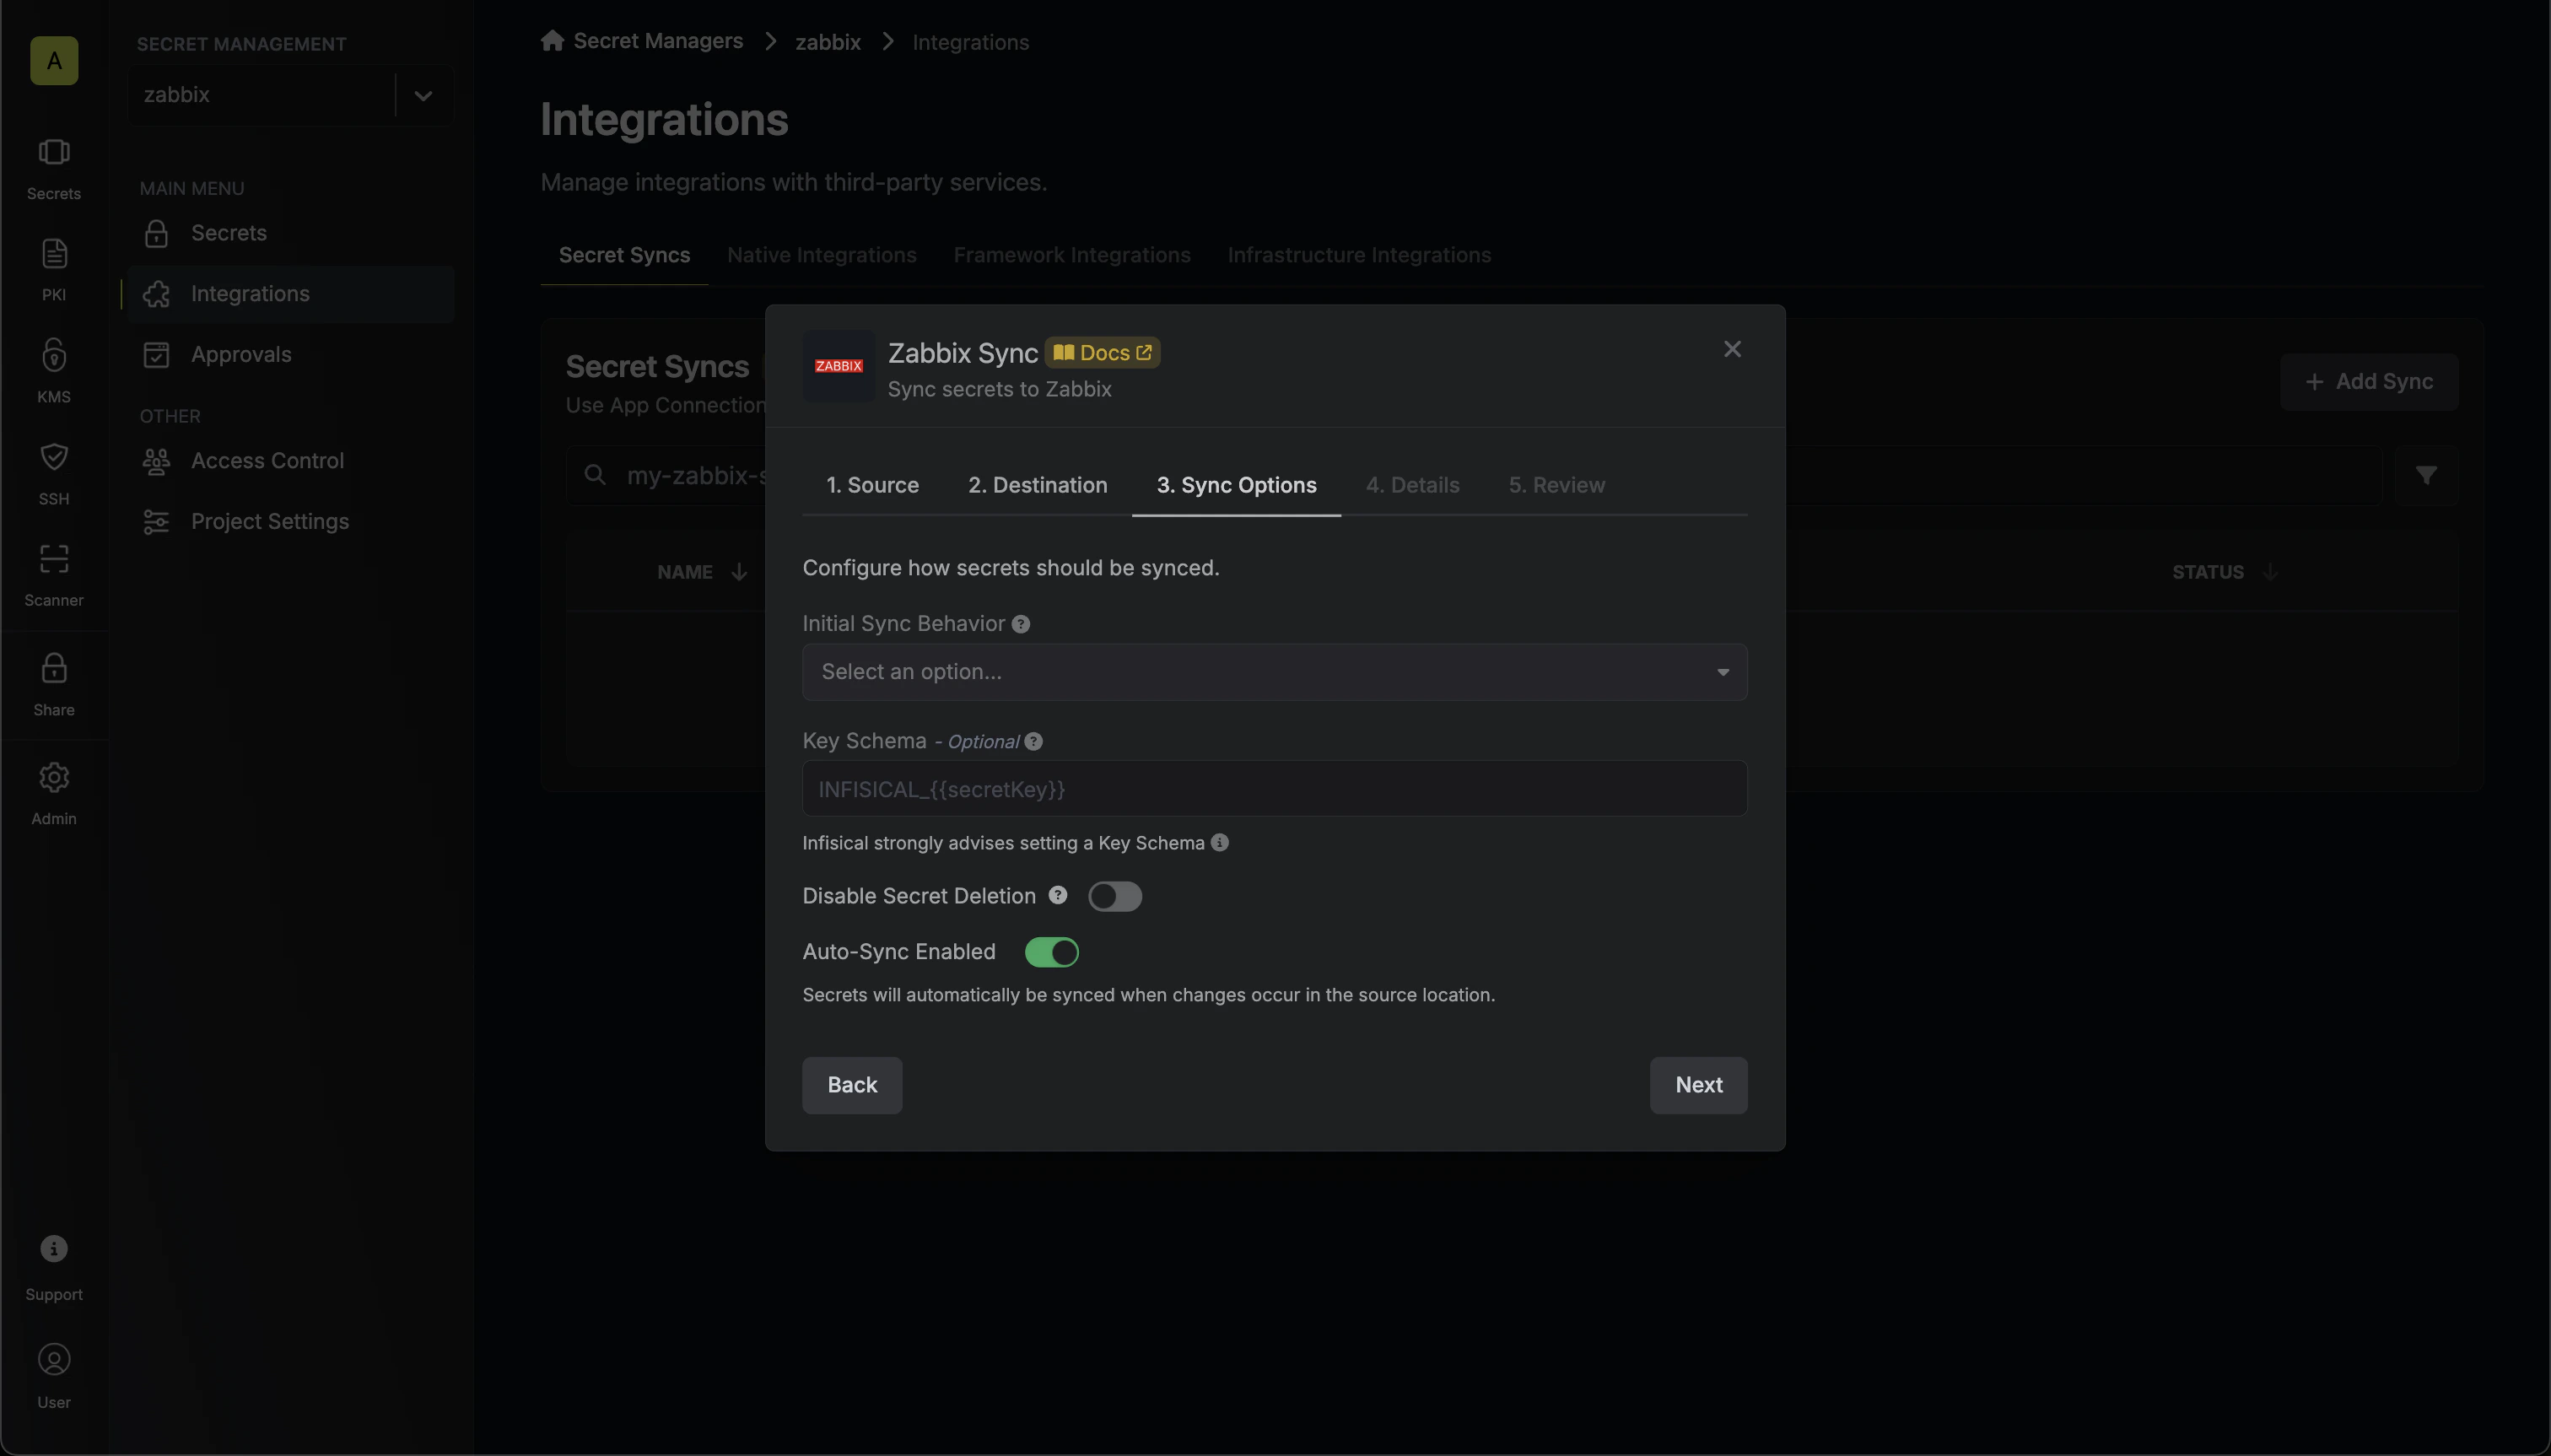The height and width of the screenshot is (1456, 2551).
Task: Click Secret Managers breadcrumb link
Action: 658,41
